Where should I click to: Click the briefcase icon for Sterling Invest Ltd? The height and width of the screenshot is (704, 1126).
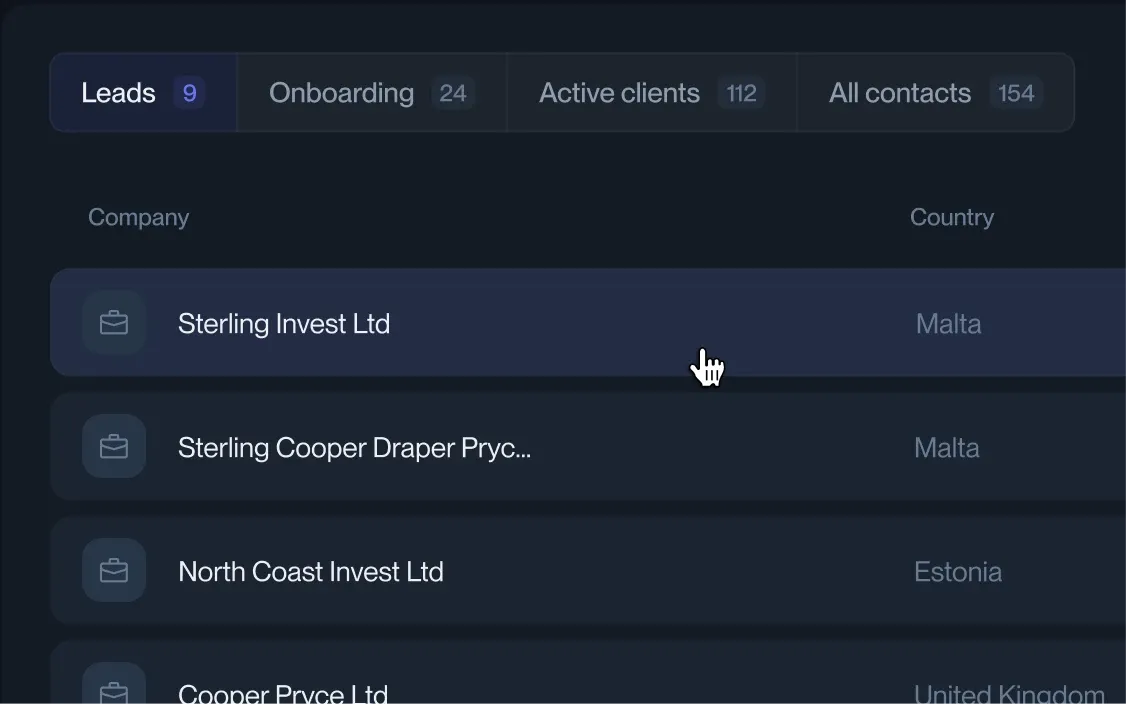[113, 322]
